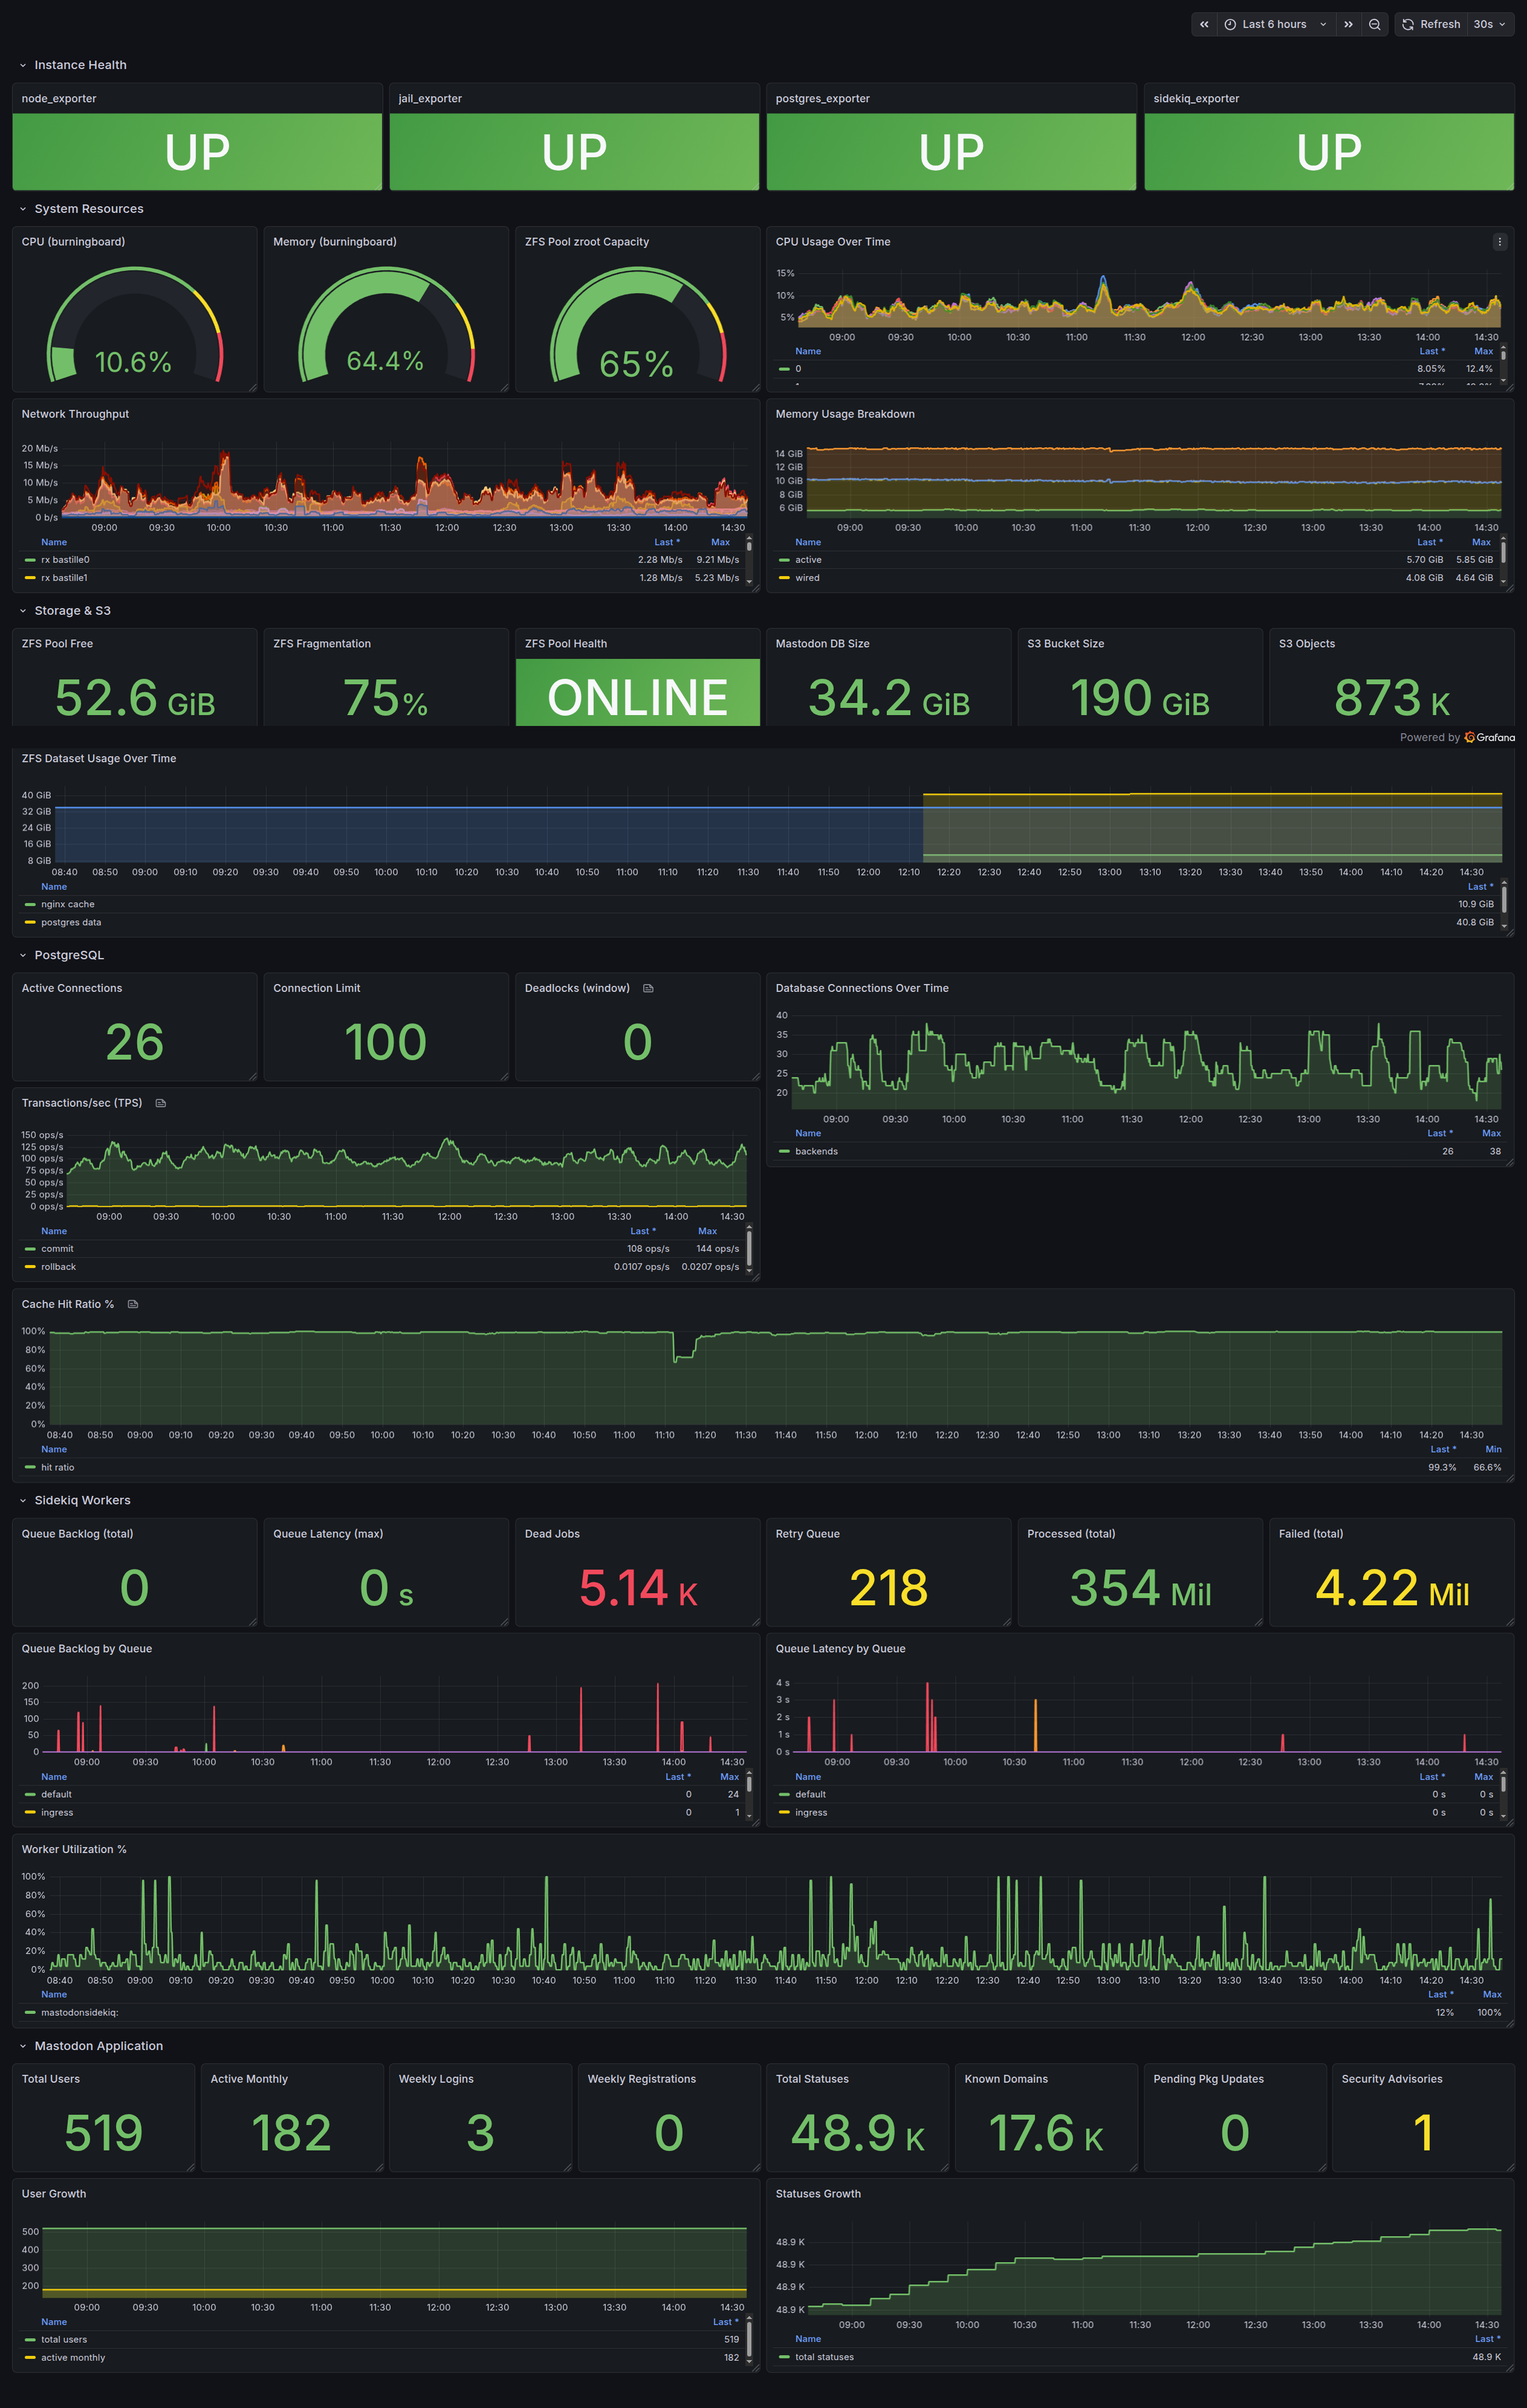
Task: Open the Queue Backlog by Queue title menu
Action: [x=87, y=1649]
